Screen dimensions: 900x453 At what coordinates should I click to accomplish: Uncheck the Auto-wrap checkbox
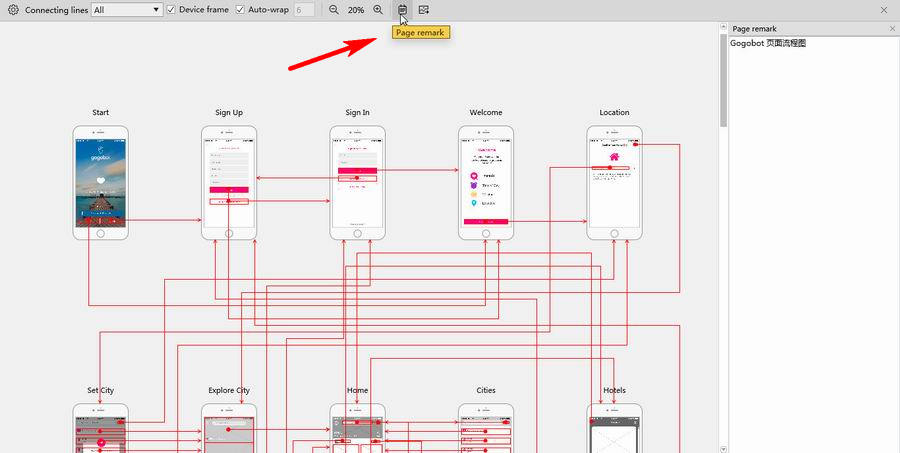(x=240, y=10)
